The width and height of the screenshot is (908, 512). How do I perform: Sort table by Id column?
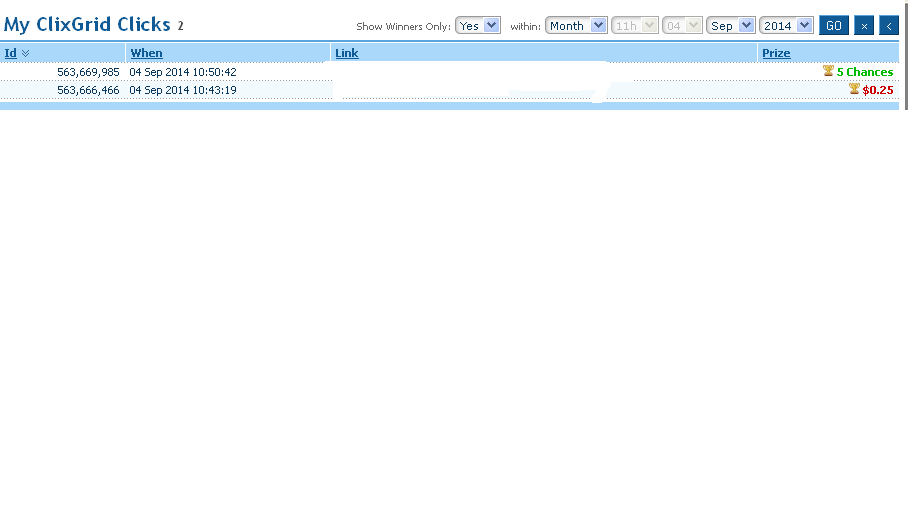point(10,53)
